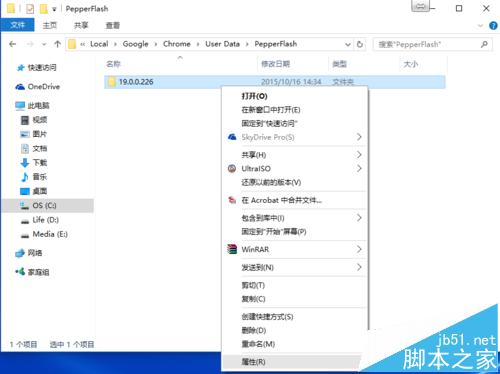This screenshot has height=374, width=500.
Task: Open recent locations dropdown arrow
Action: coord(44,44)
